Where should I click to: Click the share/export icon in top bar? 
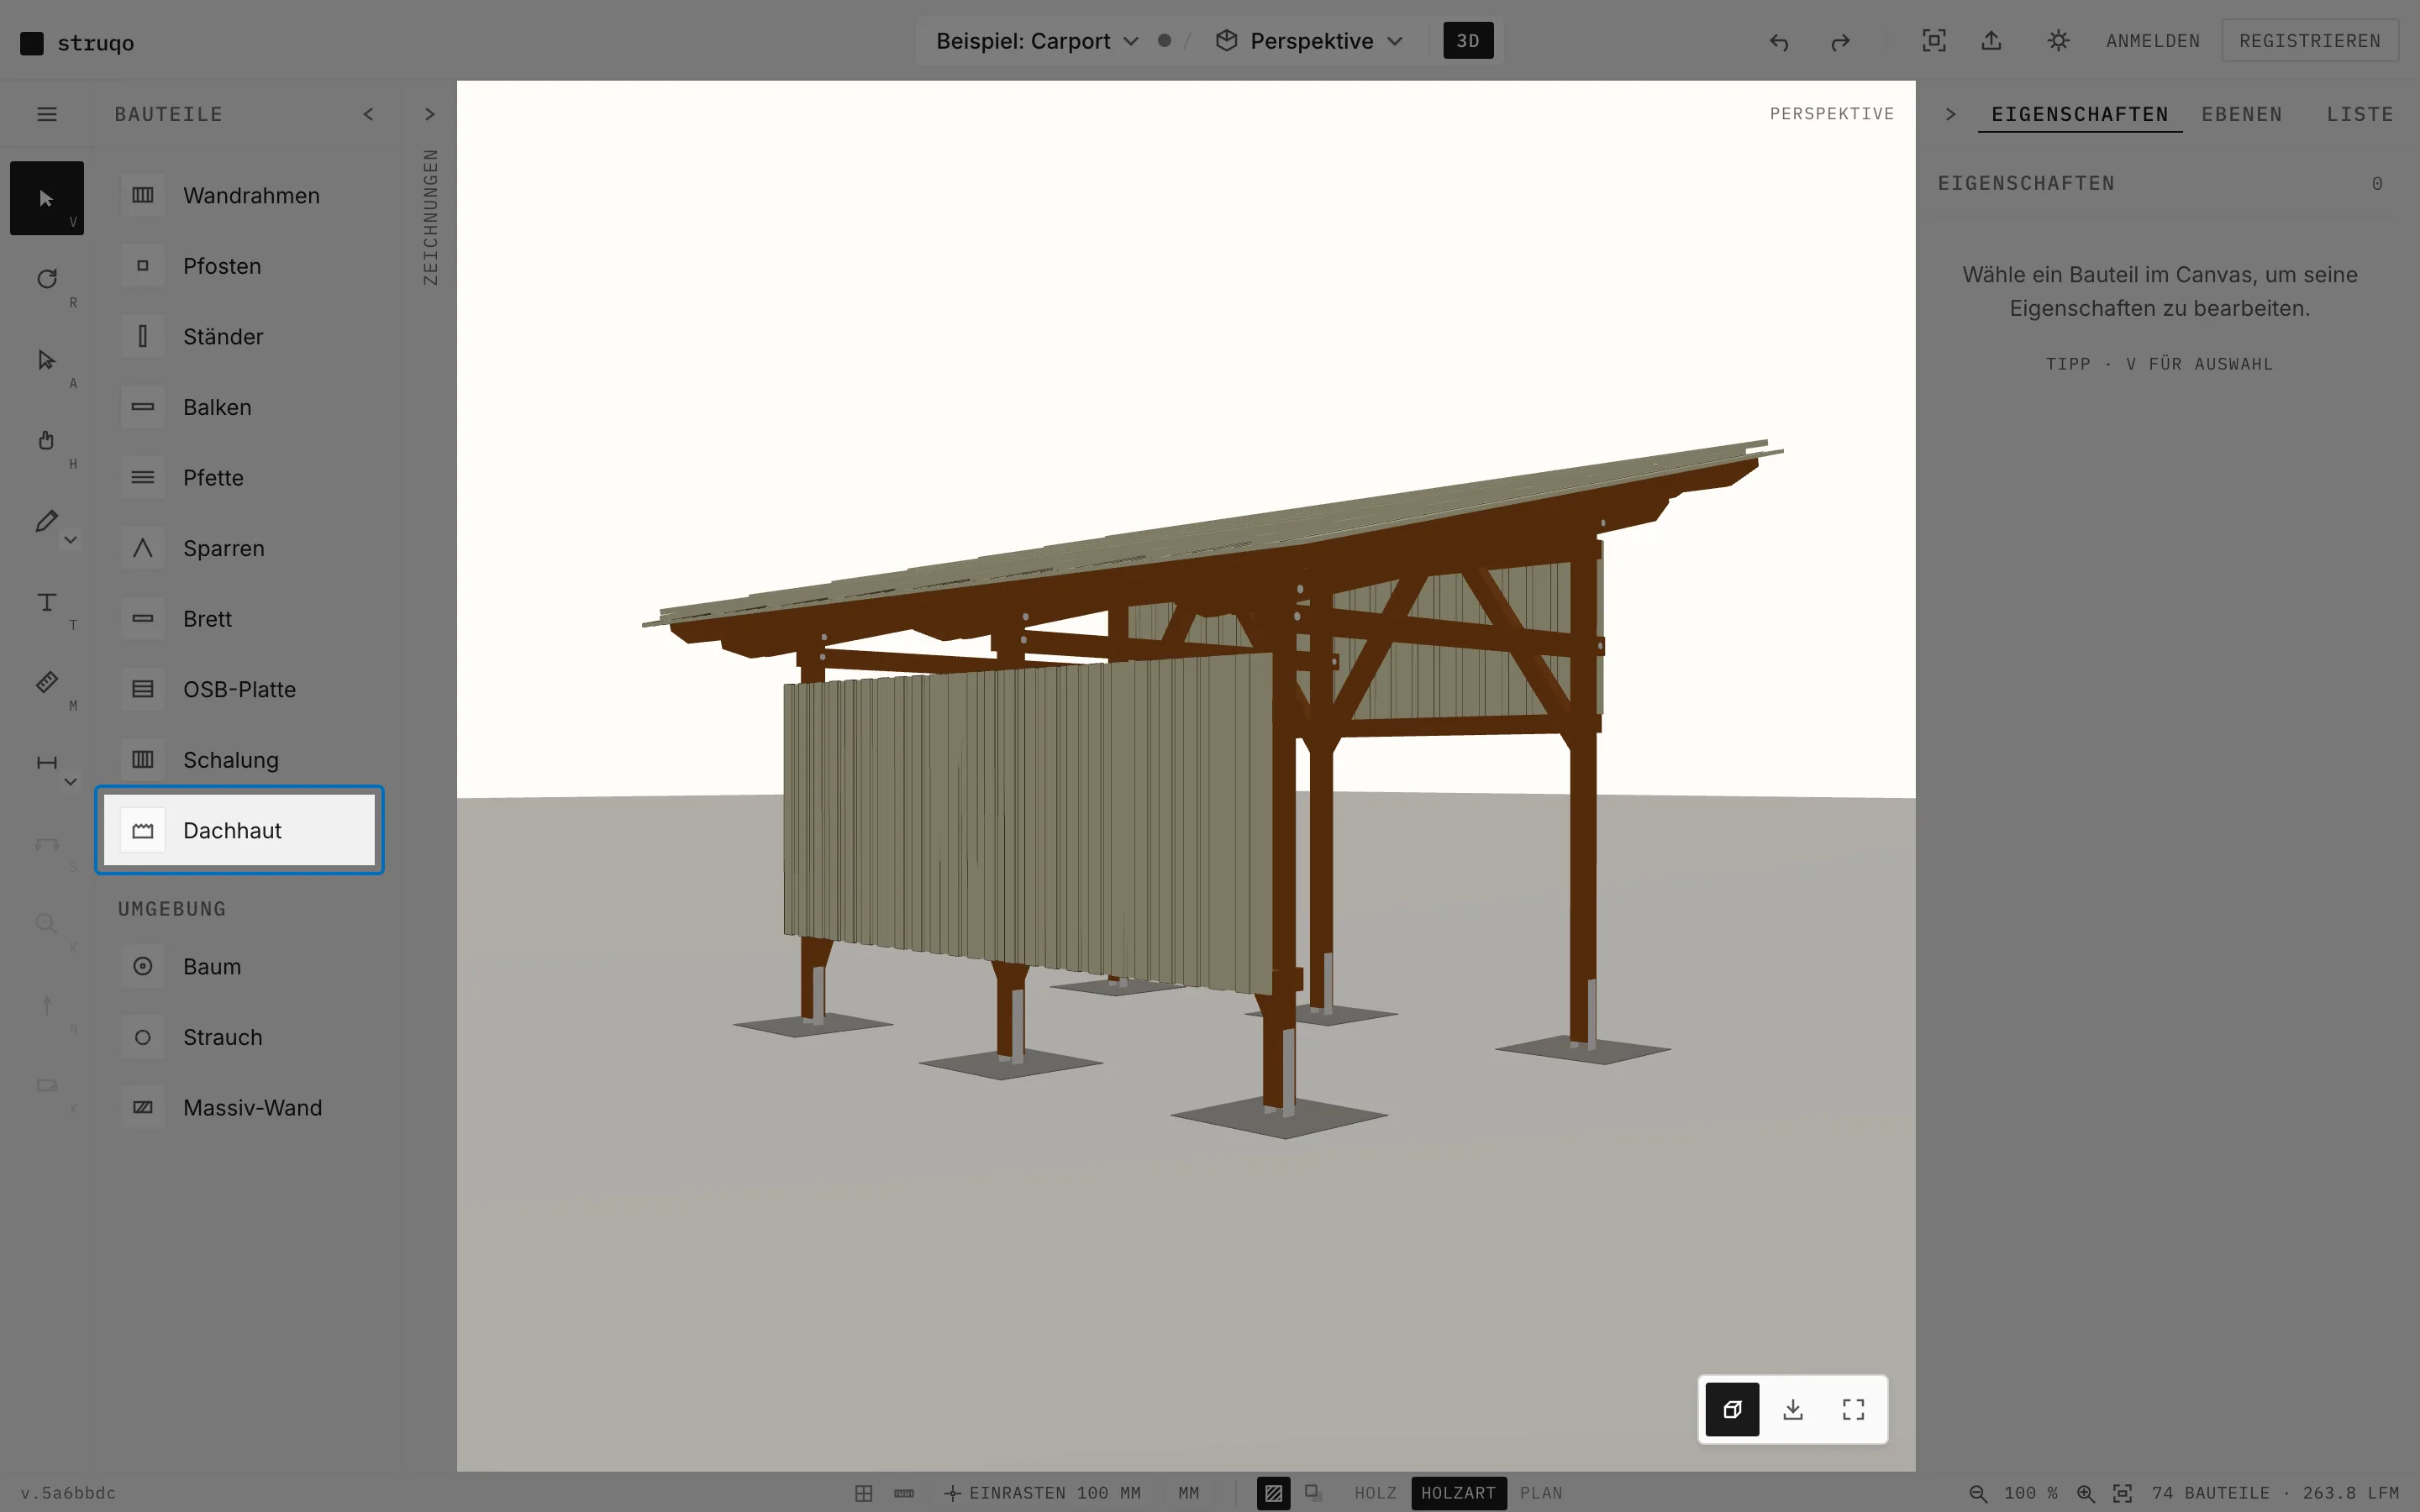coord(1991,41)
